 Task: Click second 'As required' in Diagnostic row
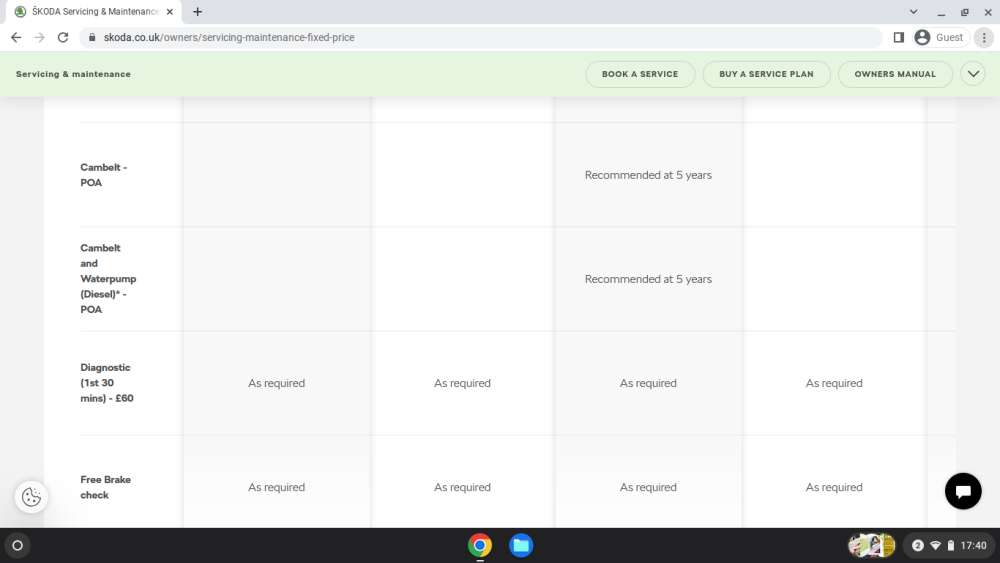pyautogui.click(x=462, y=383)
